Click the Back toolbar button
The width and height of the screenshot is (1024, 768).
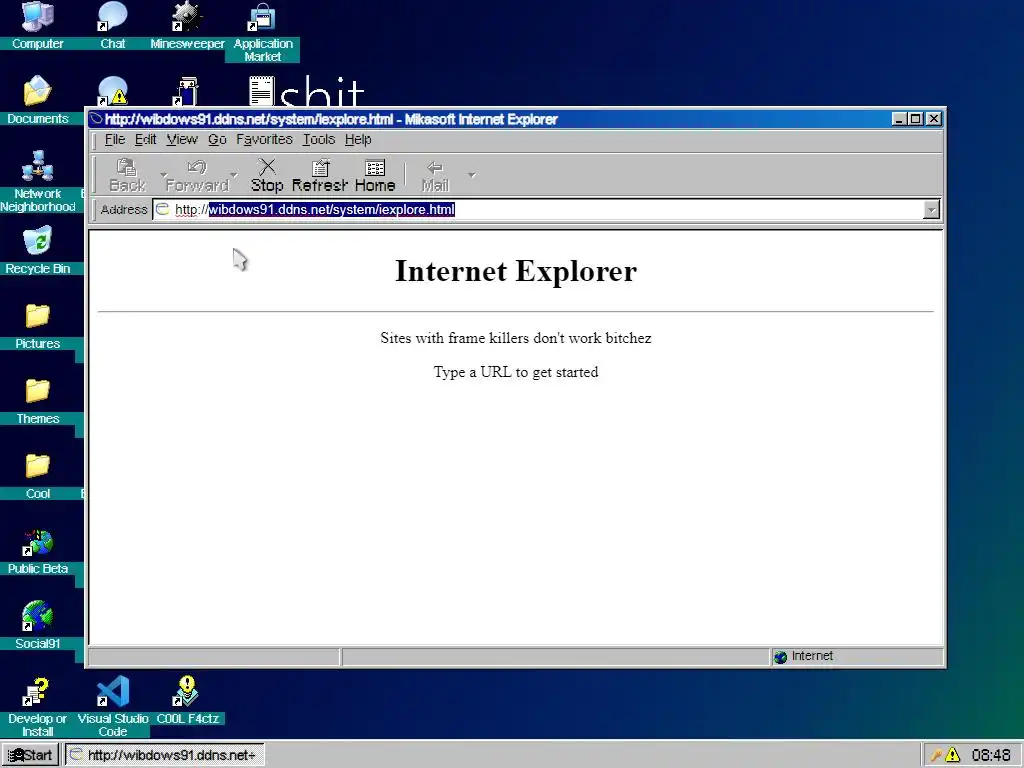pyautogui.click(x=127, y=176)
